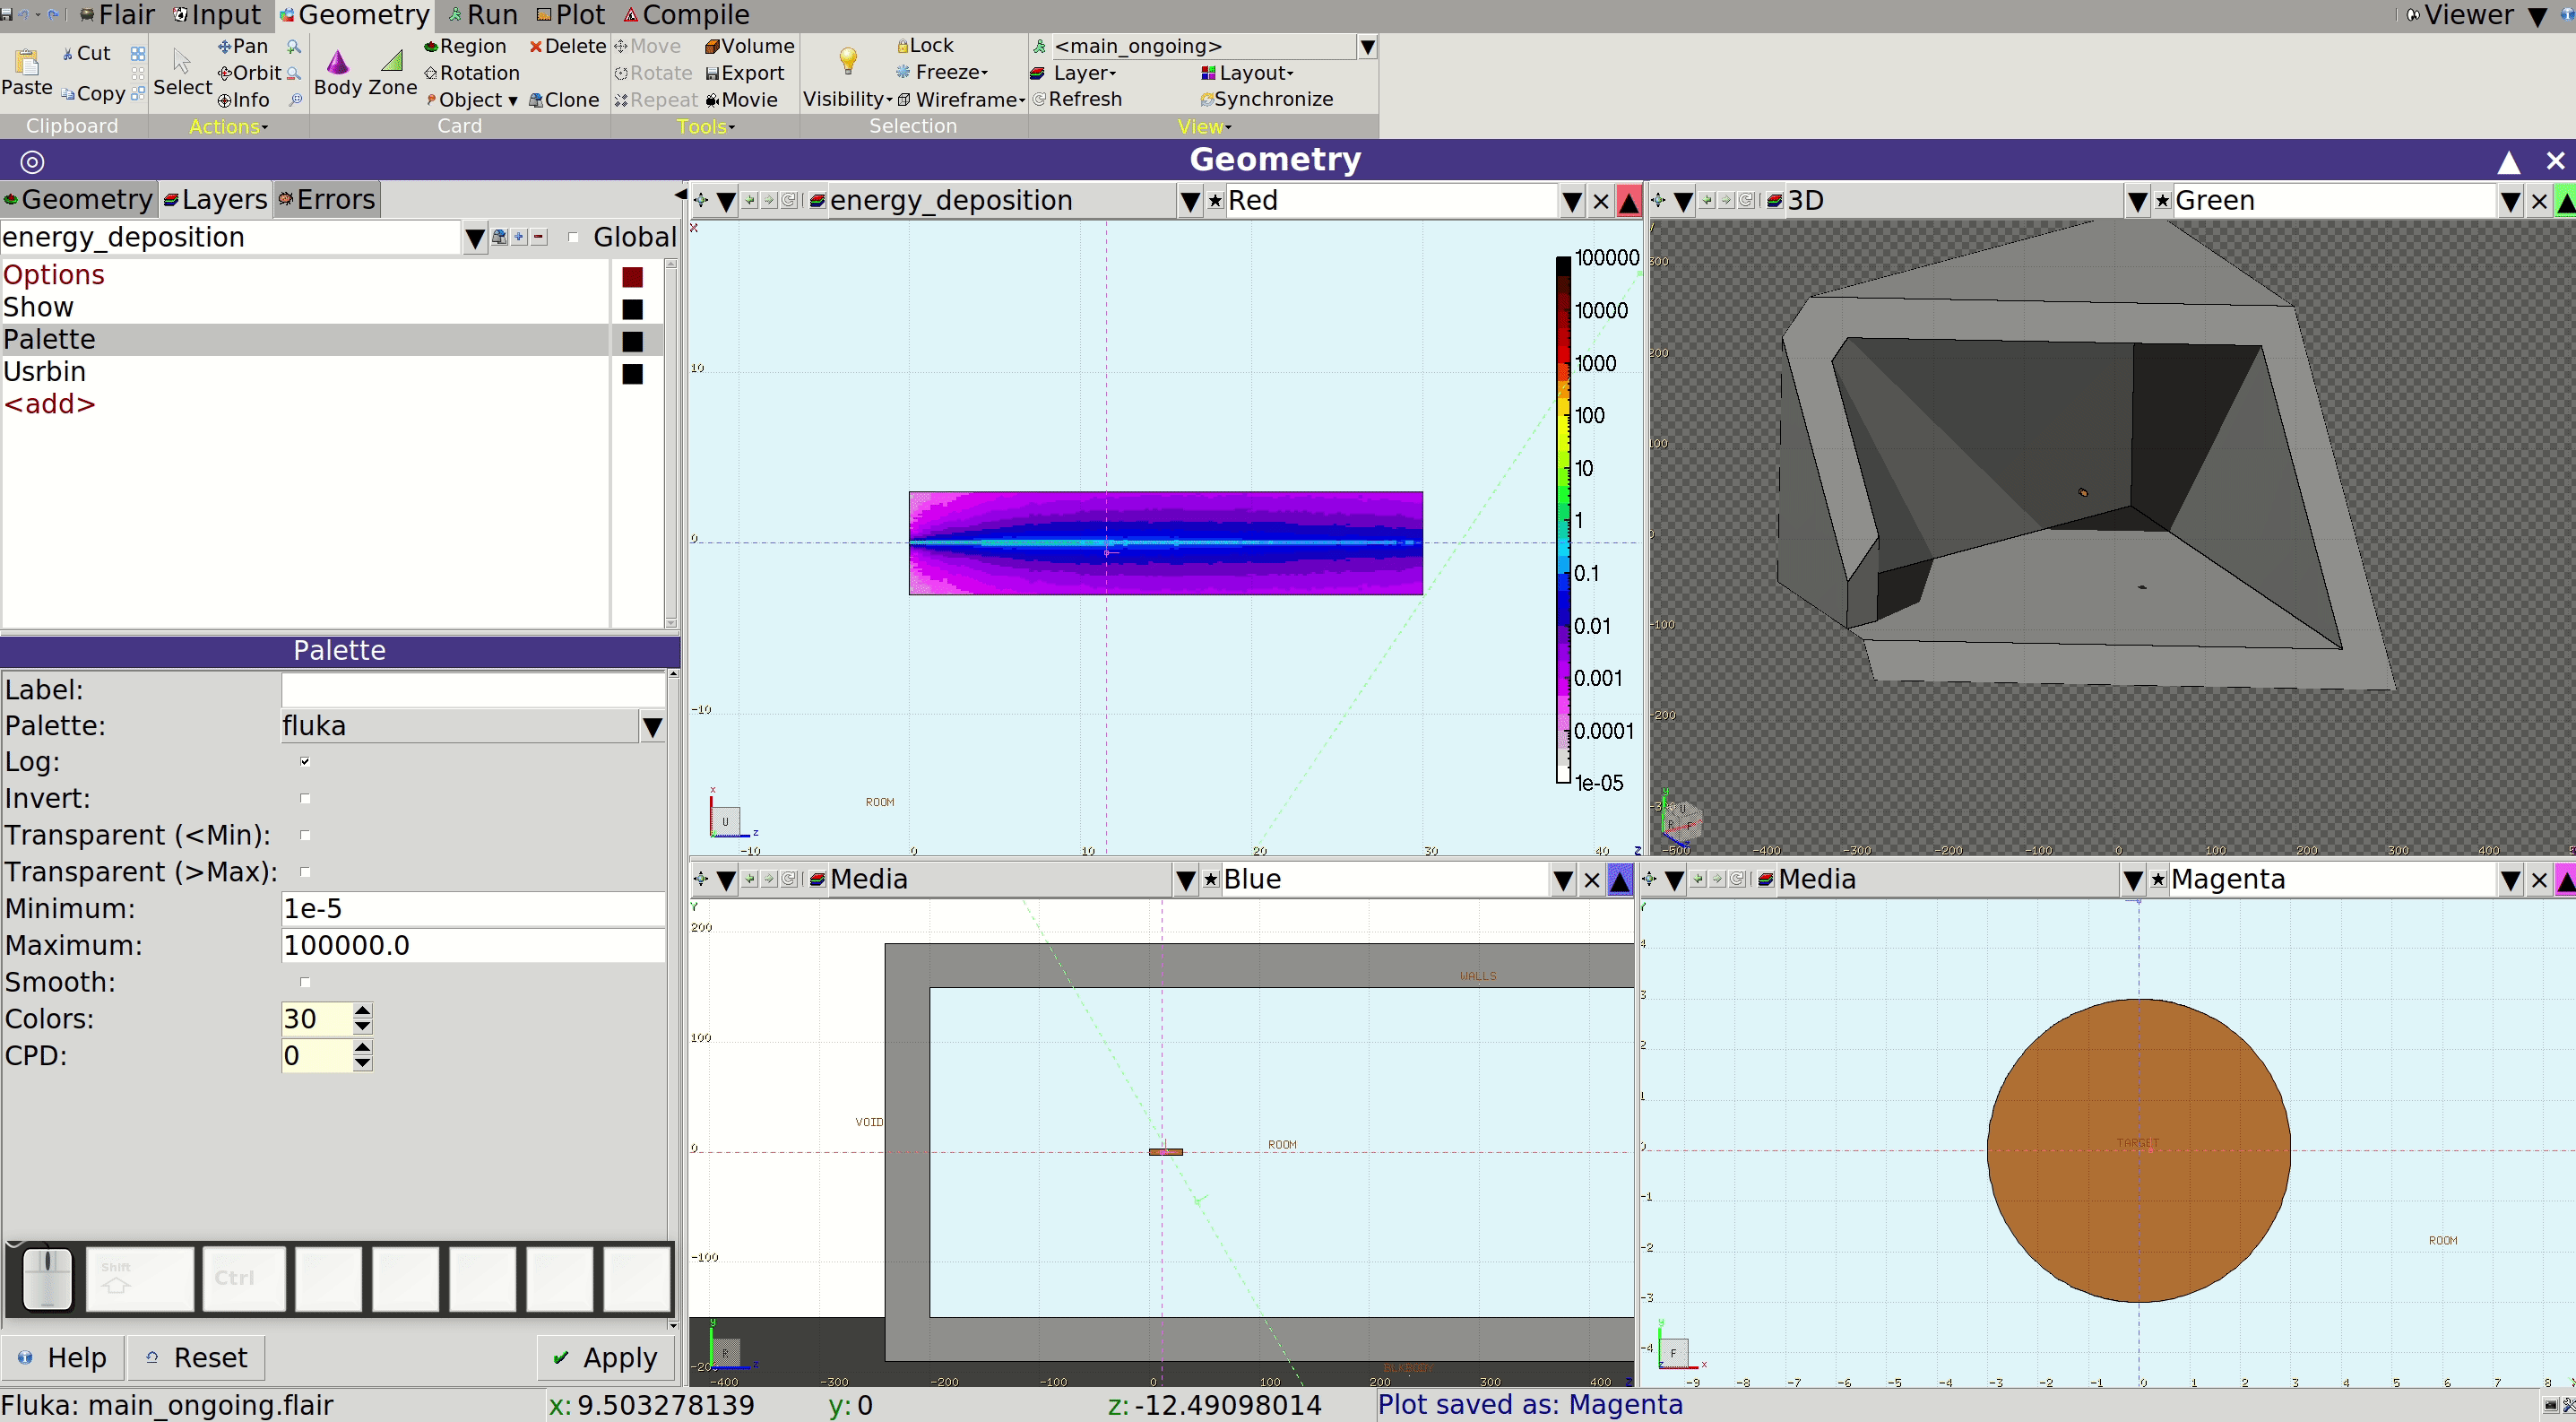Click the Apply button
The width and height of the screenshot is (2576, 1422).
tap(606, 1357)
